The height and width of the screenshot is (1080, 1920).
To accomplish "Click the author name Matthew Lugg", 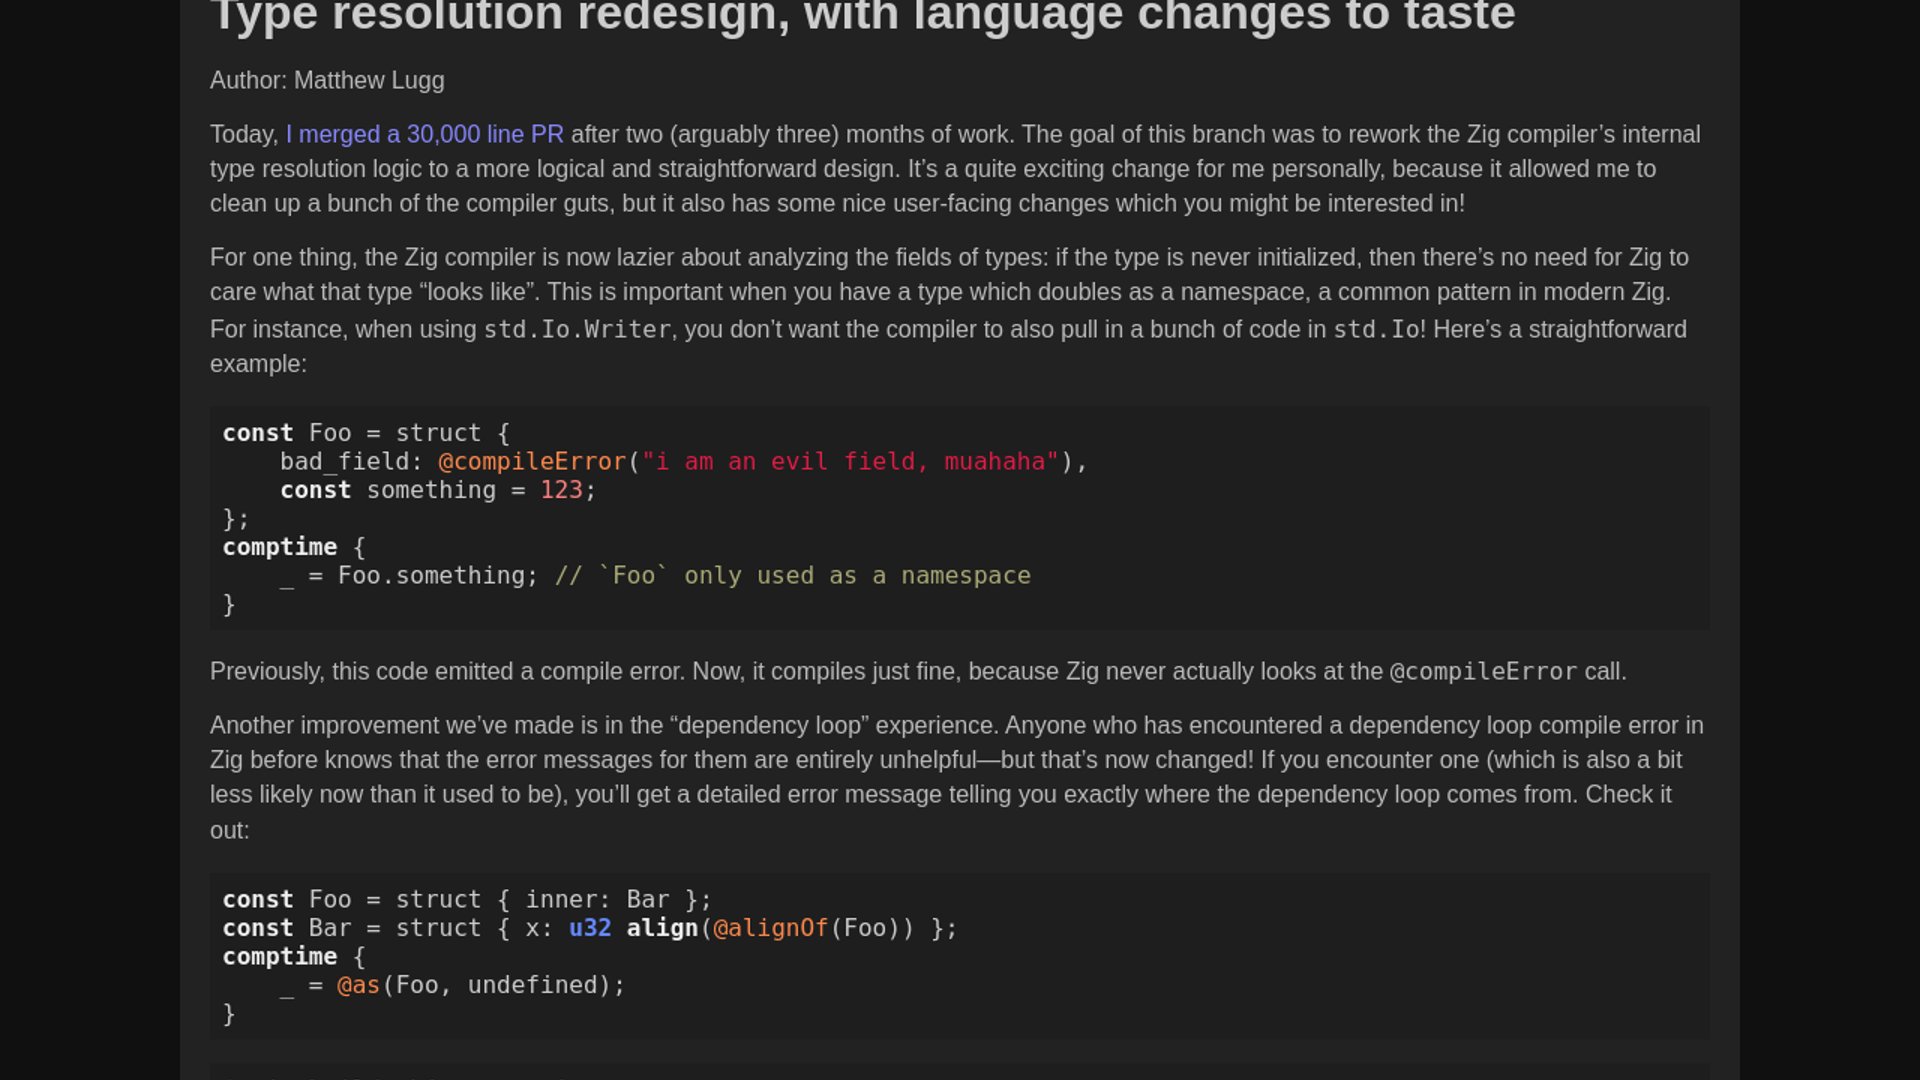I will point(369,80).
